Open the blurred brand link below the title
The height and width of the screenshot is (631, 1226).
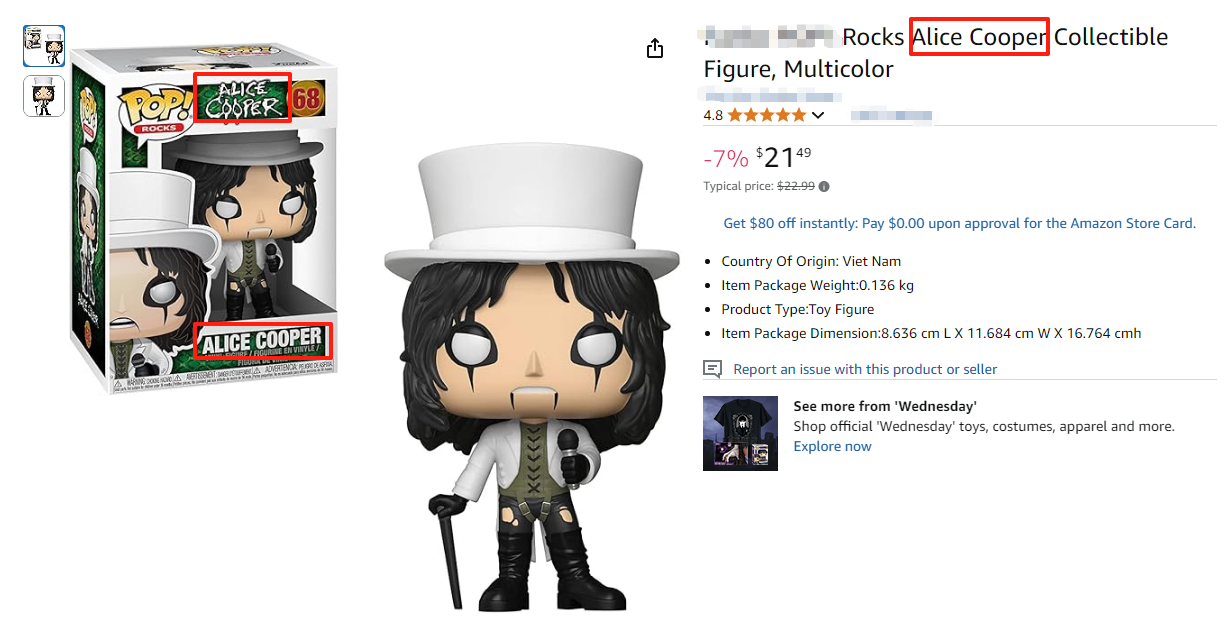click(770, 96)
